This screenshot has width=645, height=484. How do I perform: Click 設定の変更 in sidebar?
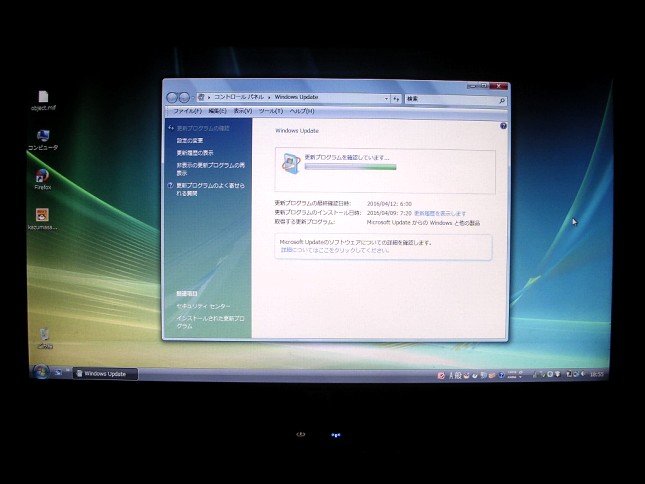click(190, 141)
